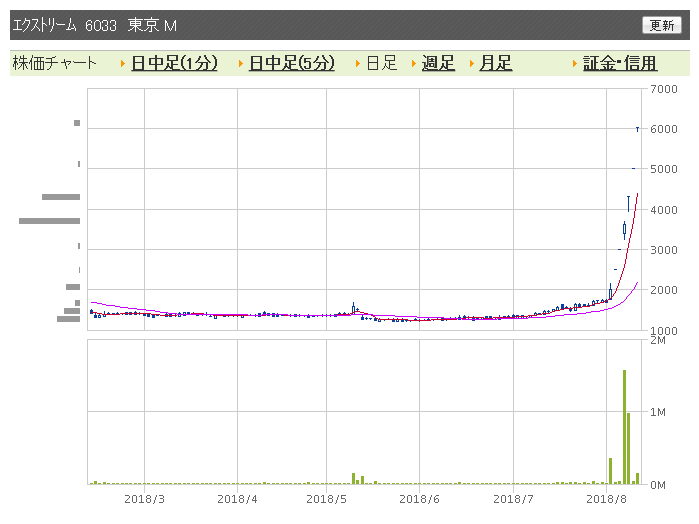Click the orange arrow before 日中足(5分)

[x=240, y=63]
